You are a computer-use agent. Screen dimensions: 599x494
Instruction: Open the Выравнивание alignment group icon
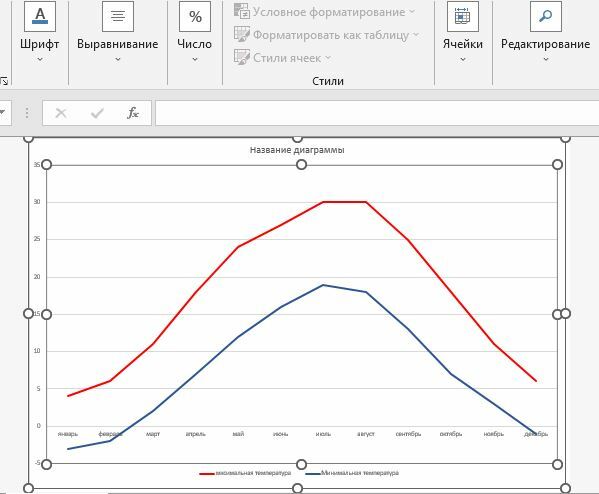118,16
